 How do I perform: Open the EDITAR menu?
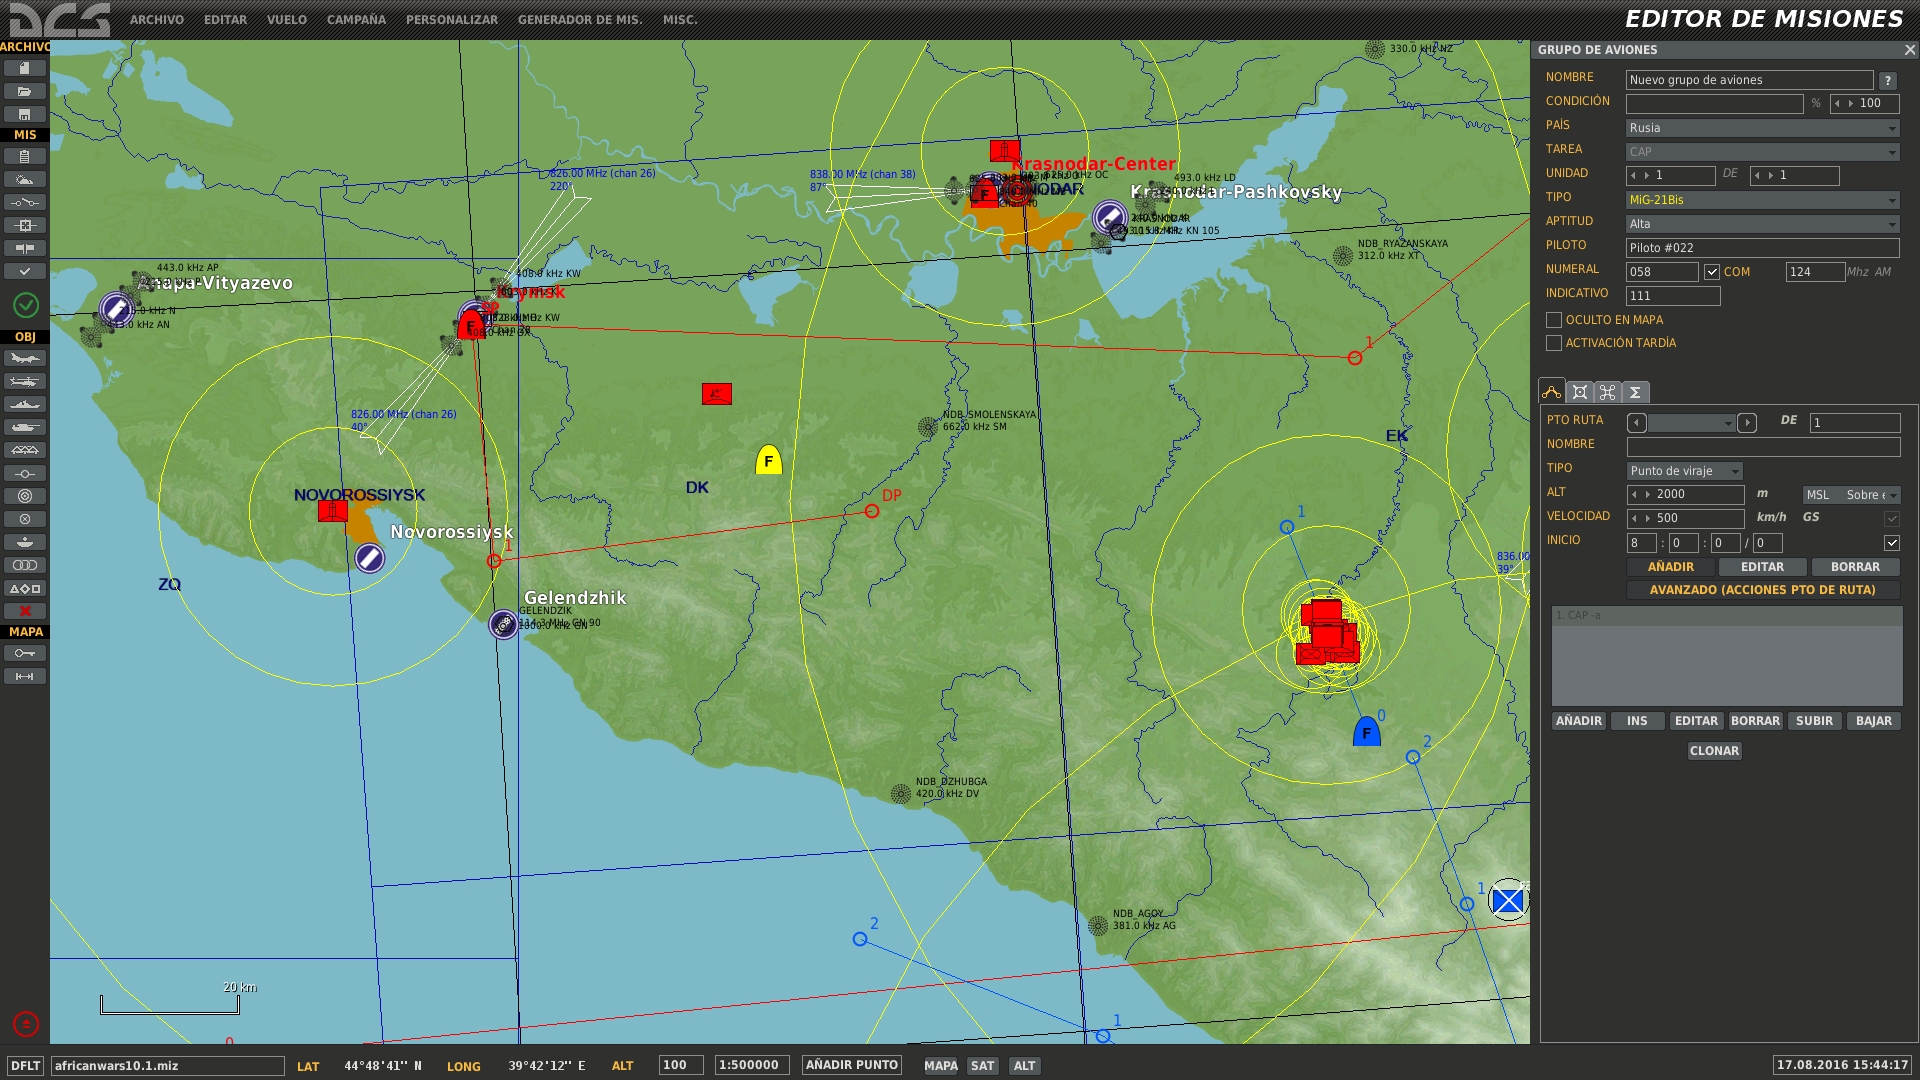click(225, 20)
